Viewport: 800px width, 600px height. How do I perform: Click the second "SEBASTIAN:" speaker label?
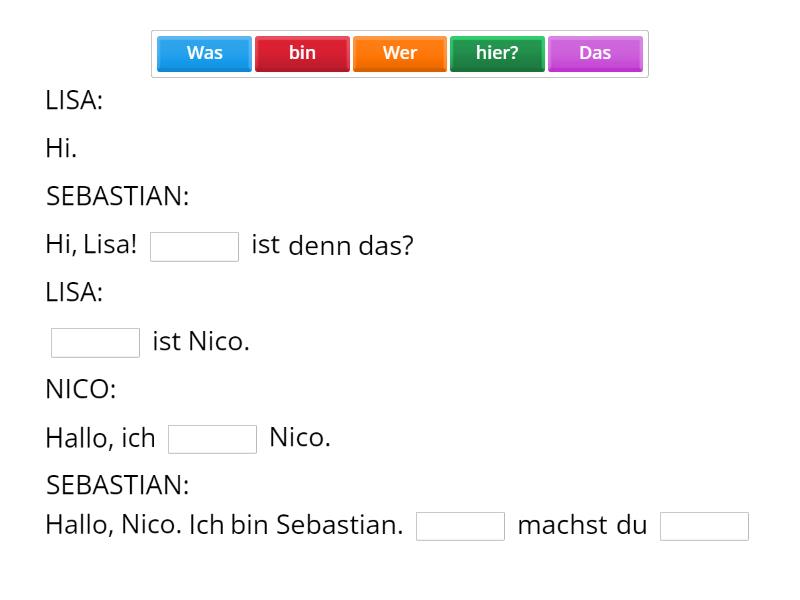[117, 485]
